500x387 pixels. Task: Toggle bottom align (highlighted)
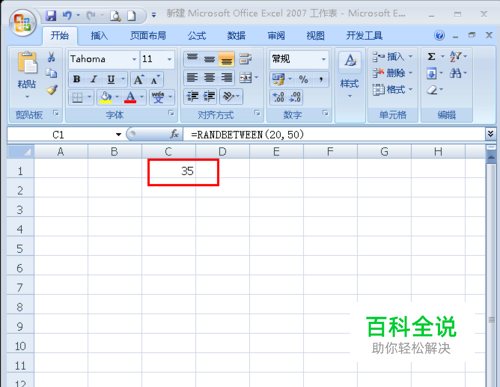click(x=227, y=59)
